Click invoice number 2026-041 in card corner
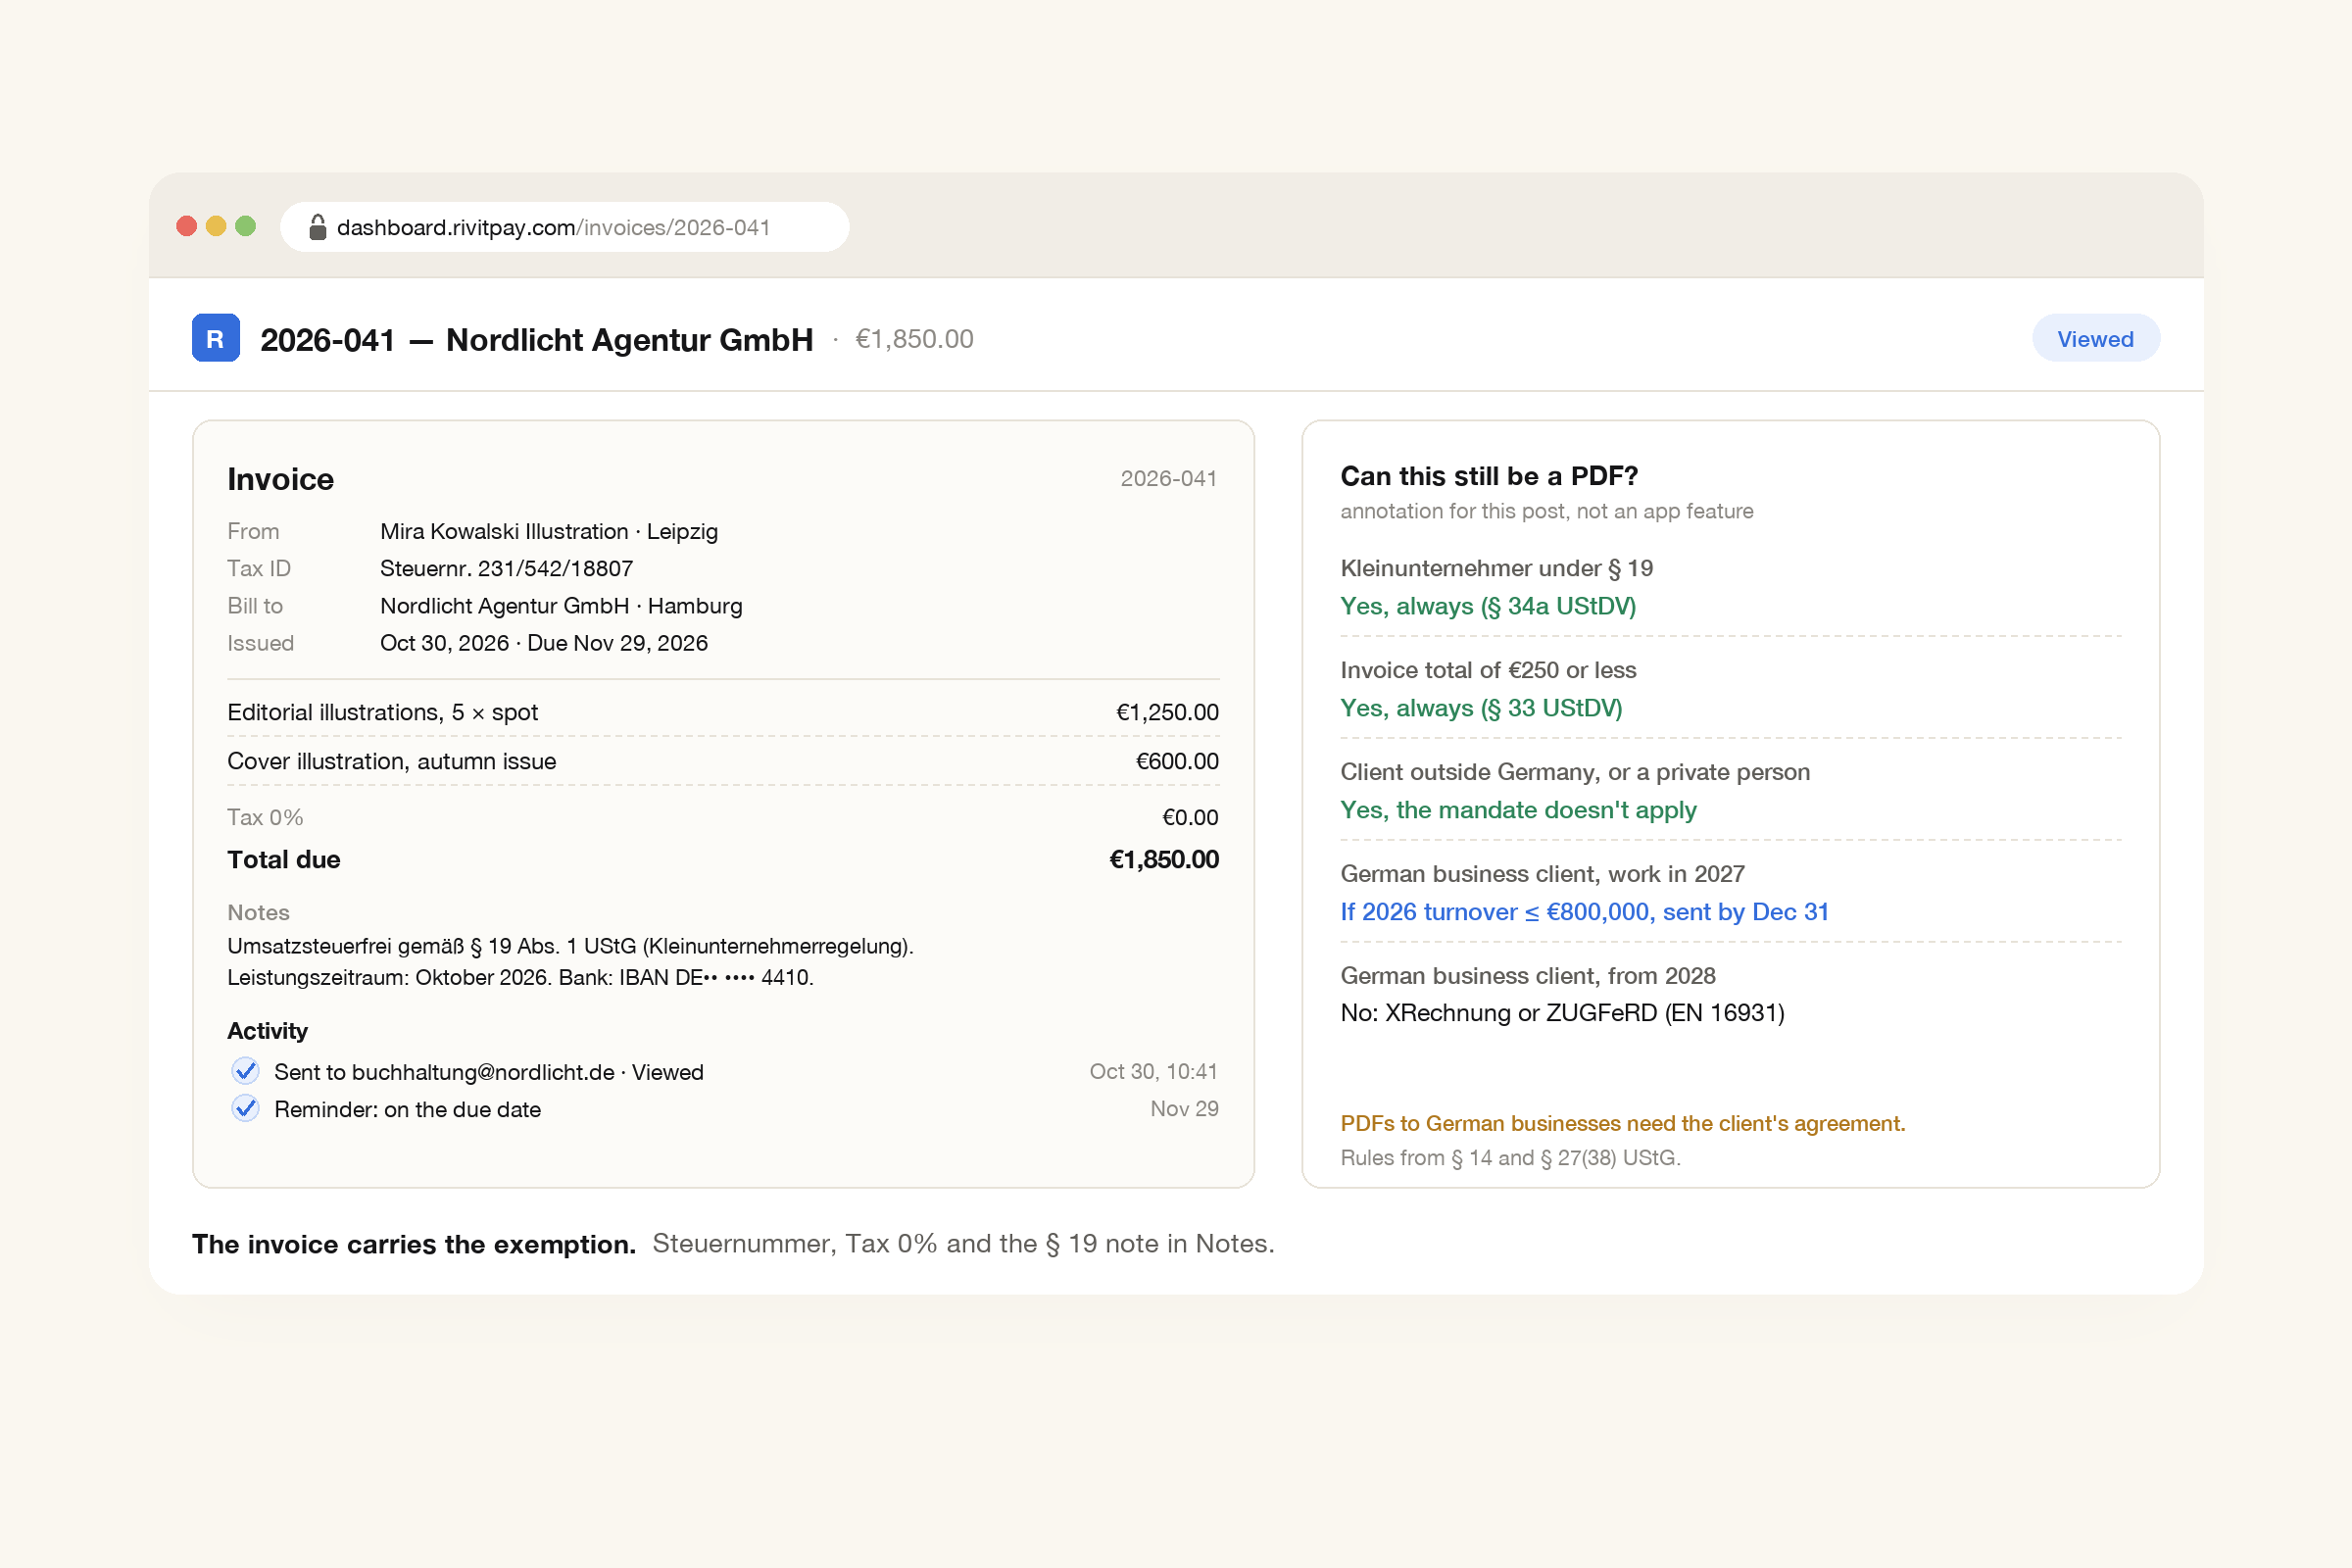The height and width of the screenshot is (1568, 2352). 1168,478
